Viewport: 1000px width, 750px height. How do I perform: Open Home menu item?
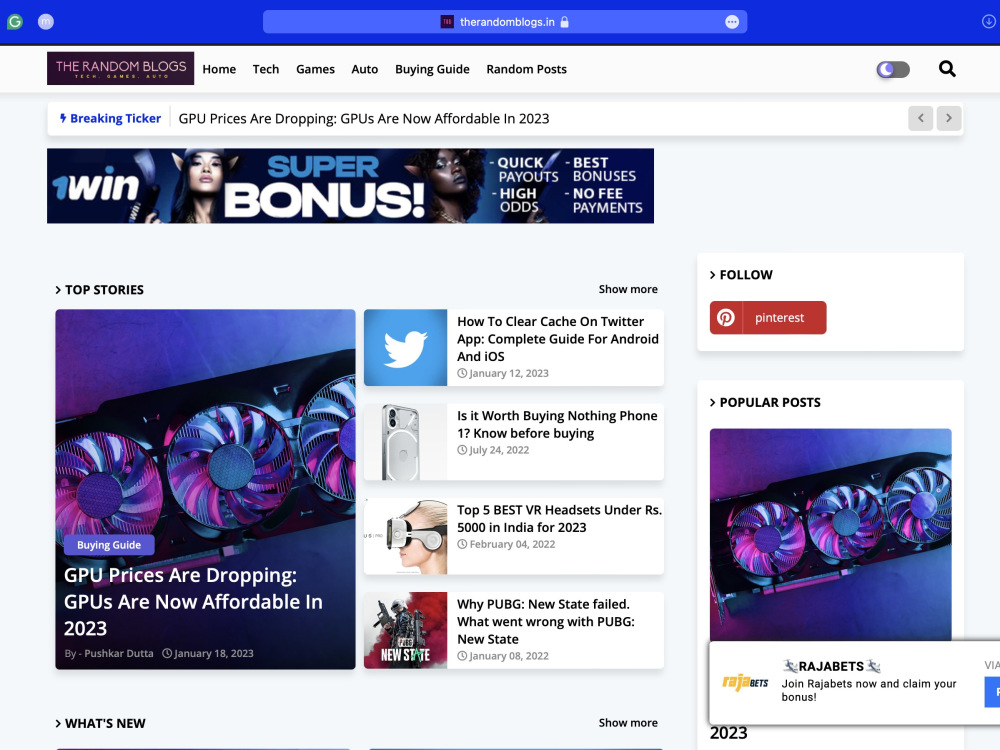[219, 69]
